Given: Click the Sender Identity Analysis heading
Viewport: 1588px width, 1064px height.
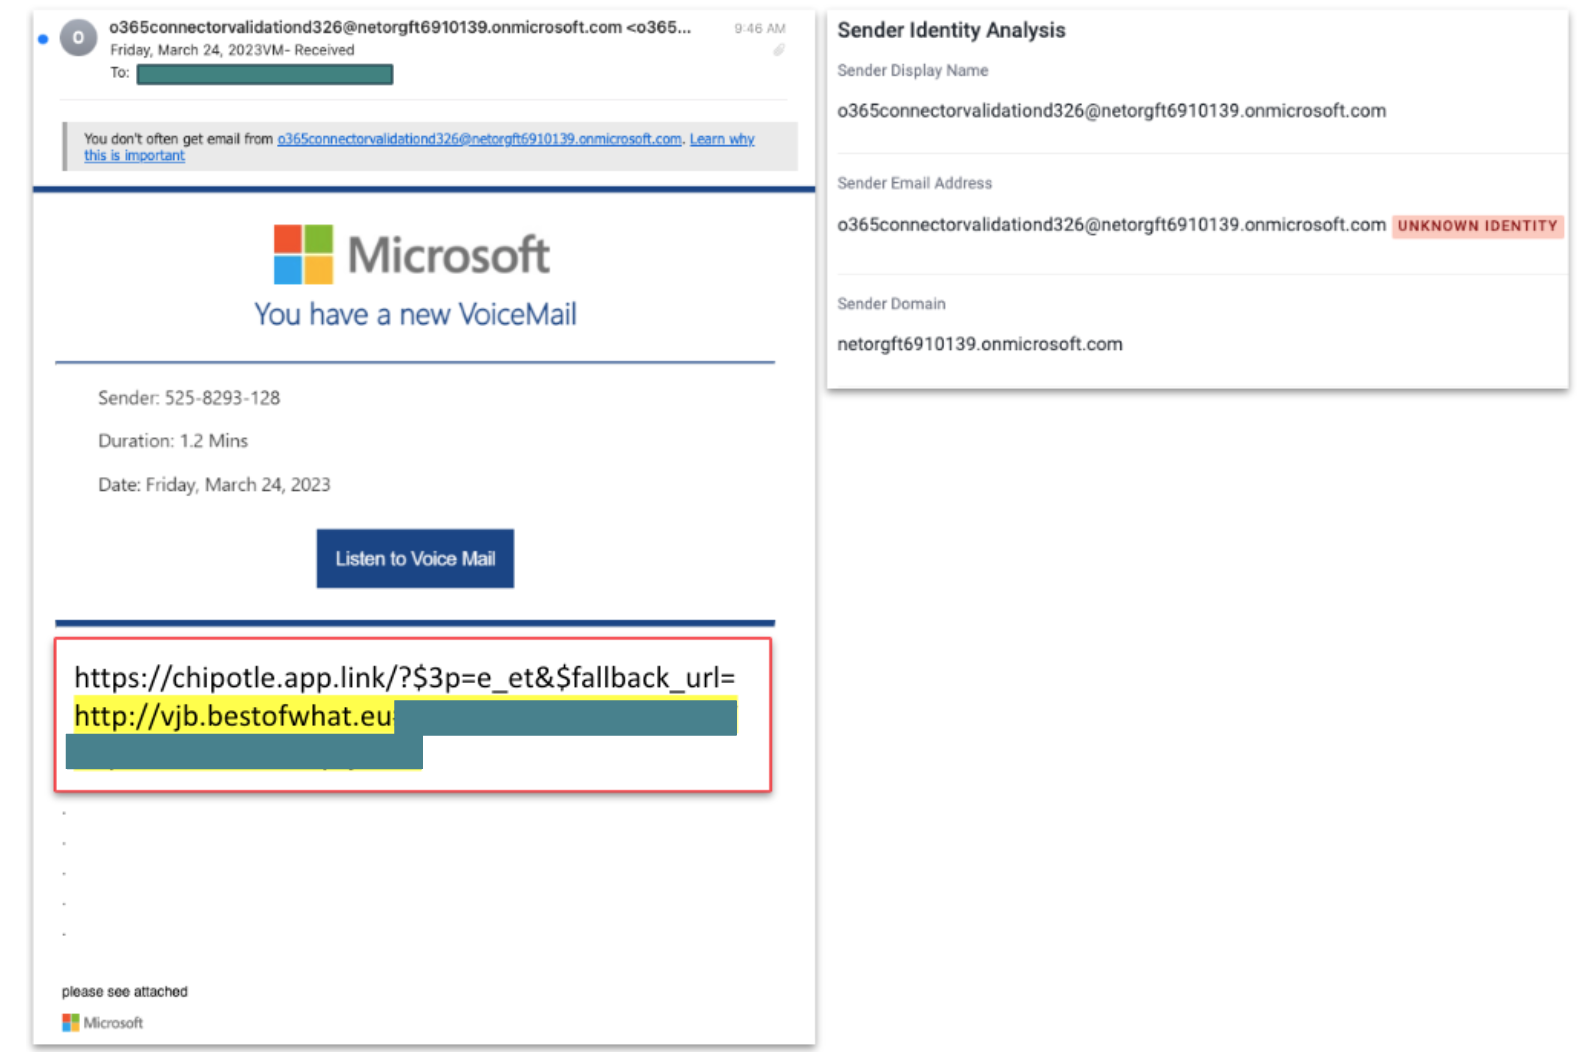Looking at the screenshot, I should click(951, 30).
